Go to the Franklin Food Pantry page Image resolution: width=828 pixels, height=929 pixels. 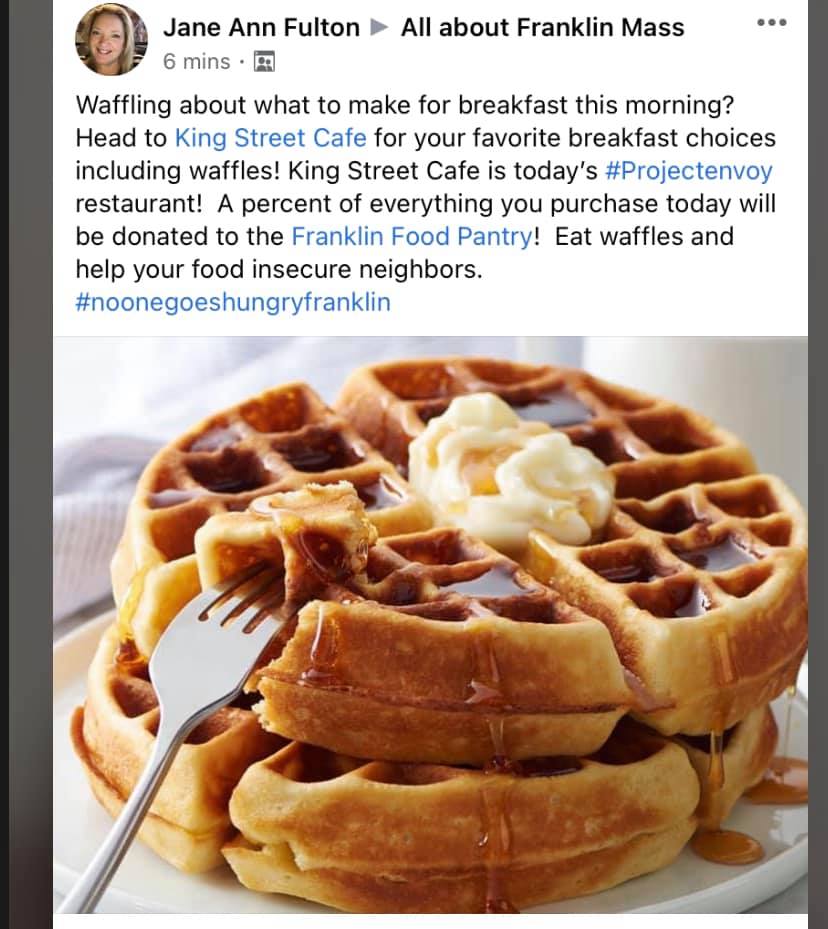tap(412, 237)
